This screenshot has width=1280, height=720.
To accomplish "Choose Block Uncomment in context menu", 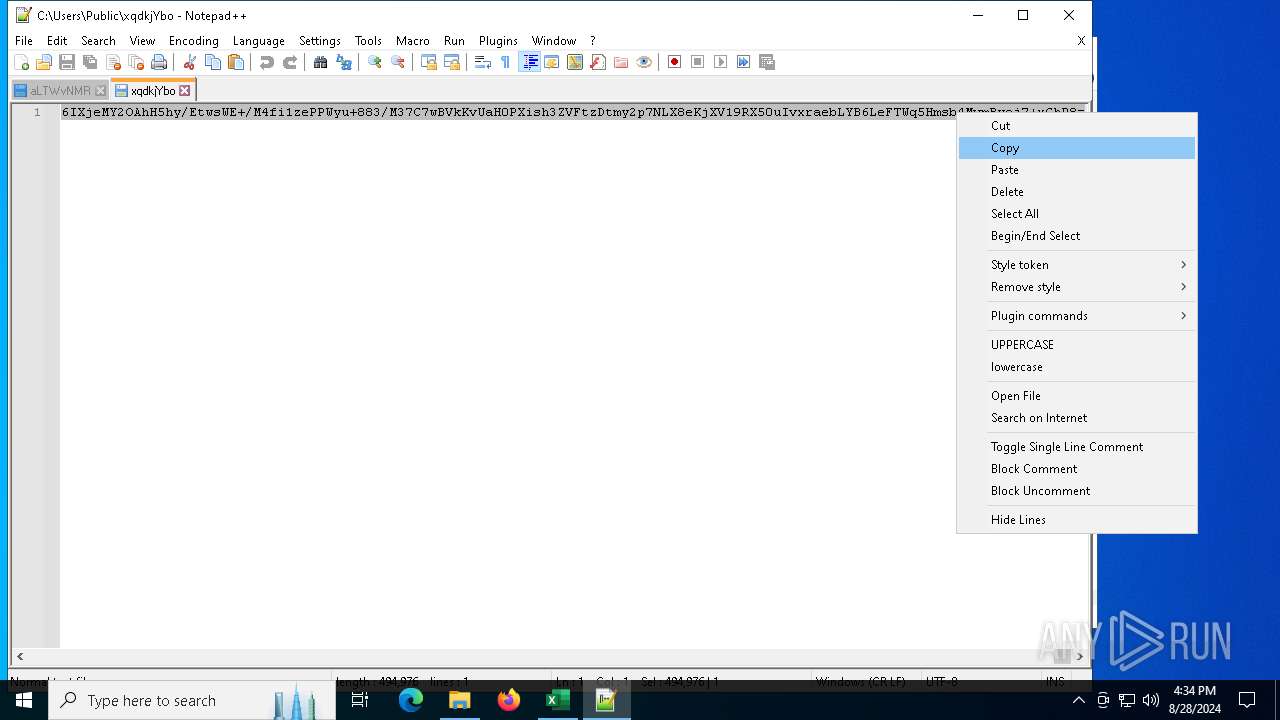I will 1077,491.
